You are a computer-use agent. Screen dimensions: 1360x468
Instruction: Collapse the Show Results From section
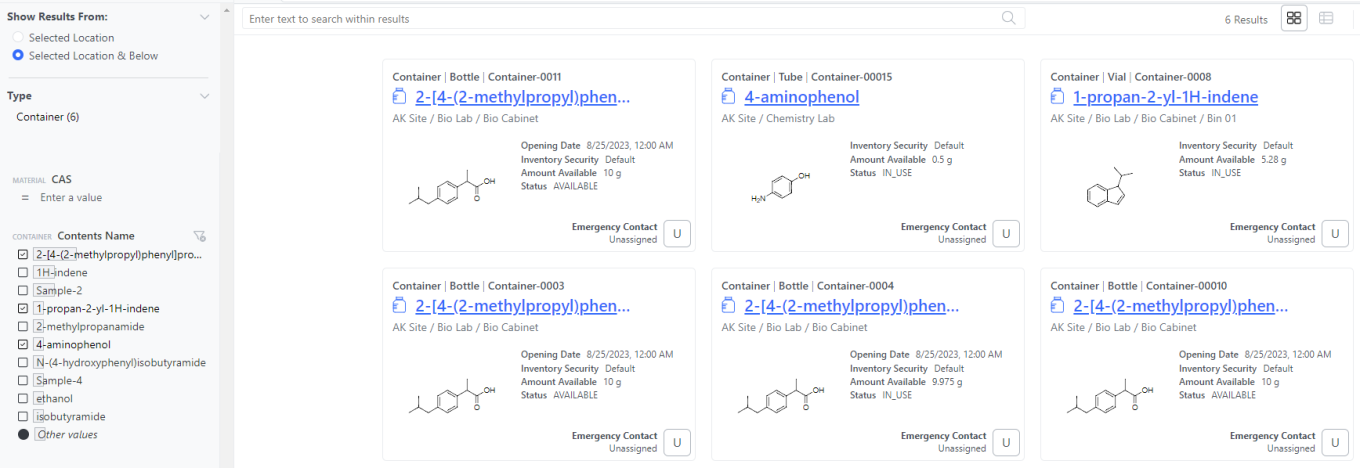point(204,17)
